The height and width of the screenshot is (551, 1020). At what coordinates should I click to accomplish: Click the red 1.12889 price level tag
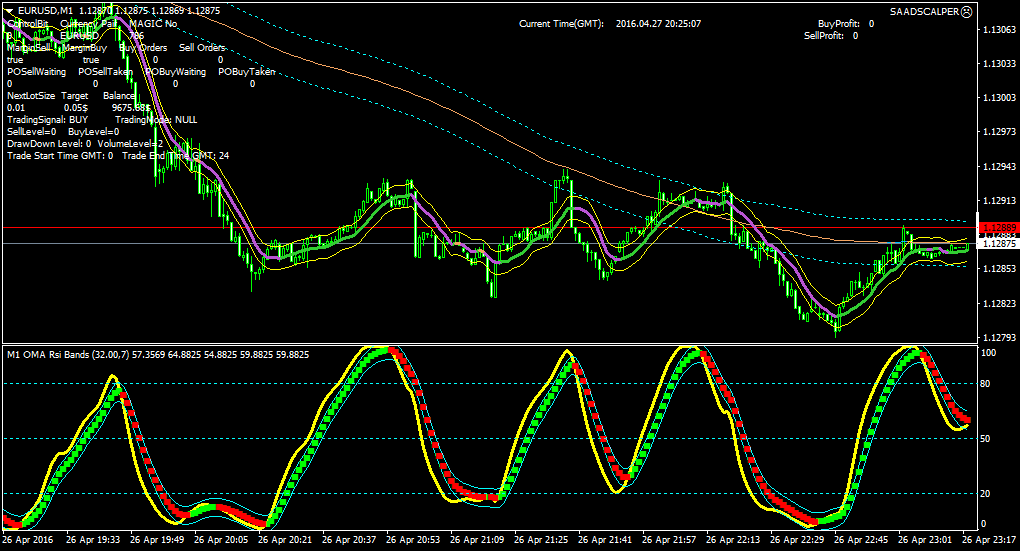pyautogui.click(x=997, y=228)
